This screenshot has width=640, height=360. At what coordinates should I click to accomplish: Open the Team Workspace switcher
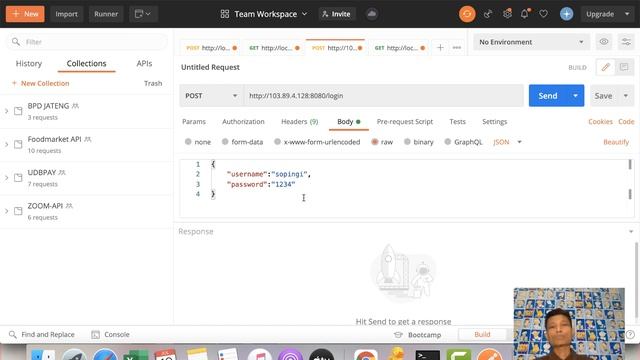click(x=264, y=14)
